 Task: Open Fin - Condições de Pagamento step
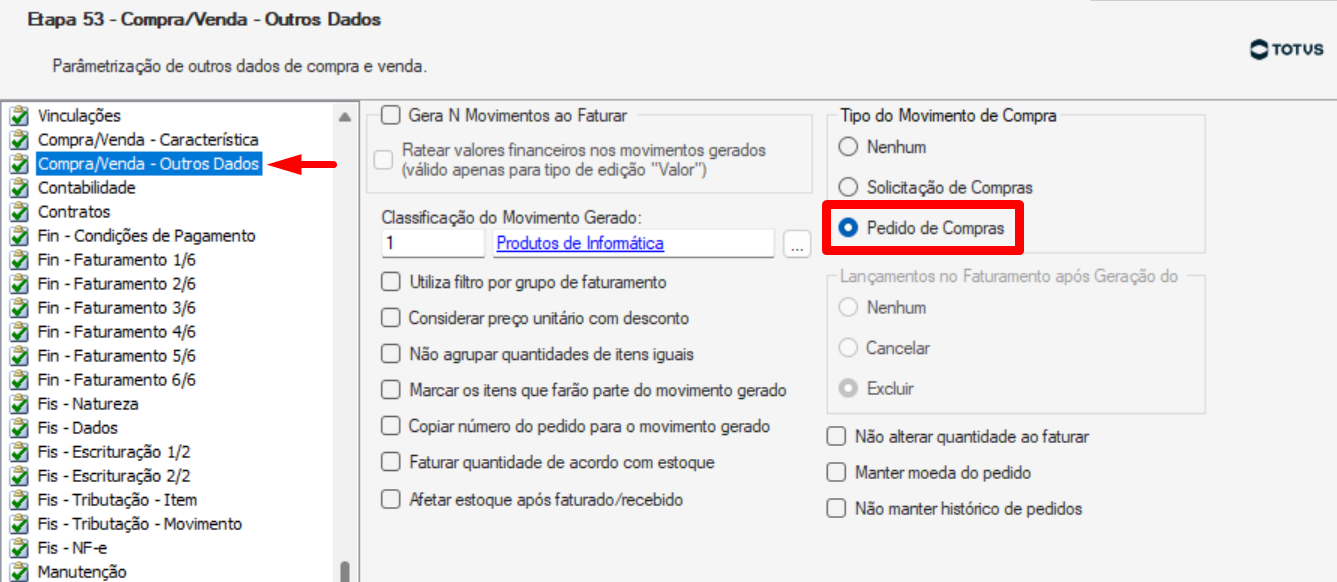147,236
